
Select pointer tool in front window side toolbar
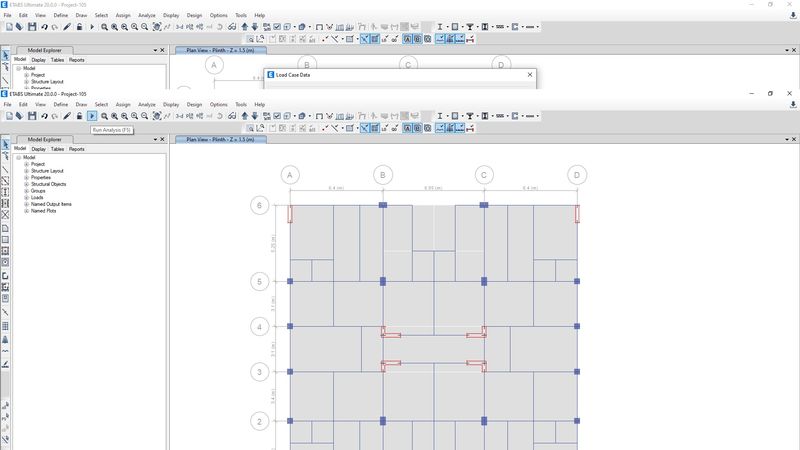(5, 144)
